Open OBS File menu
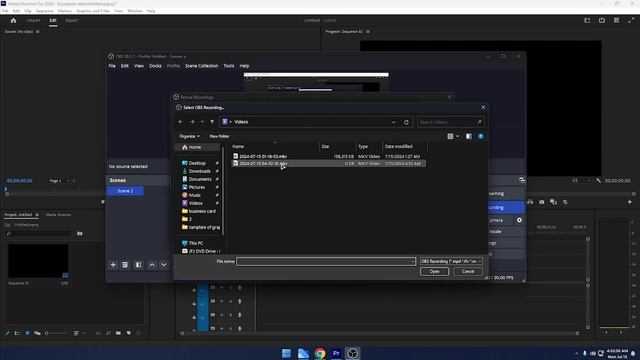Image resolution: width=640 pixels, height=360 pixels. pyautogui.click(x=112, y=66)
